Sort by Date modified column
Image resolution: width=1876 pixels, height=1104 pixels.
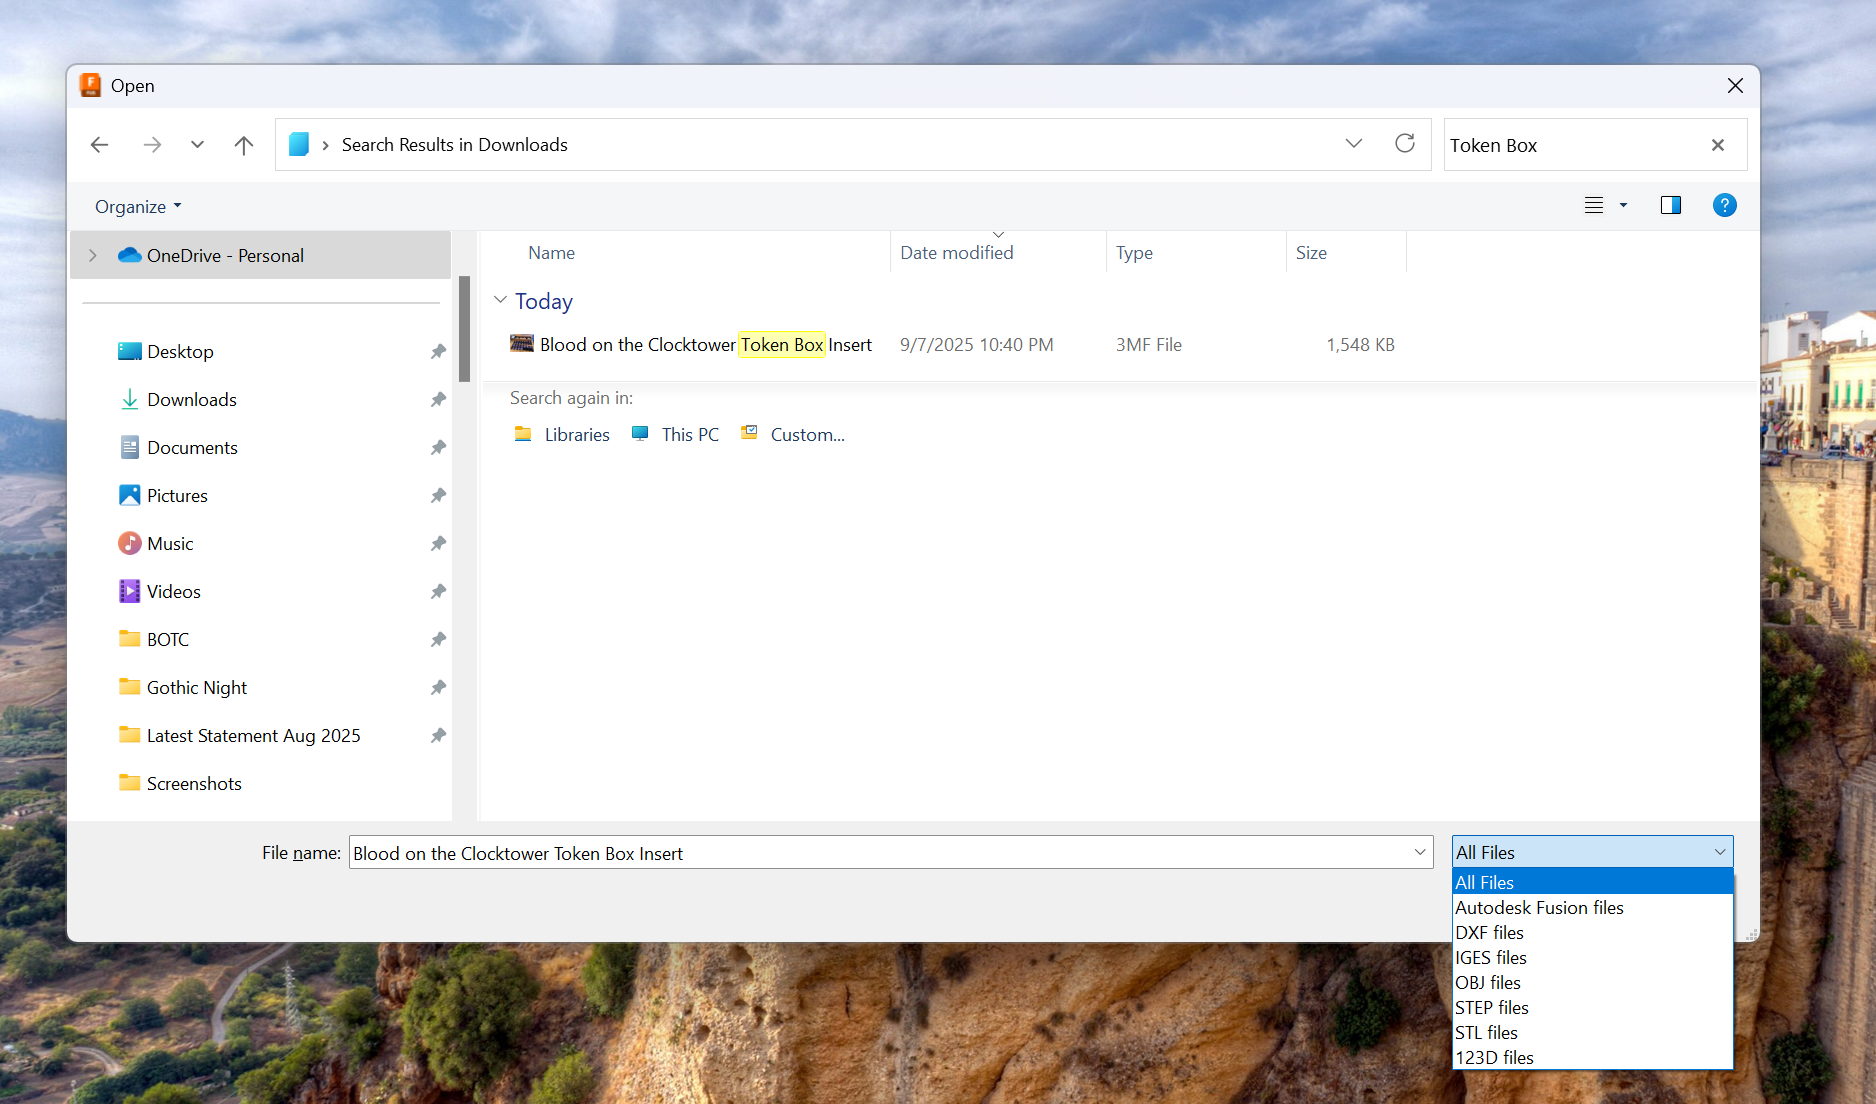(x=957, y=253)
